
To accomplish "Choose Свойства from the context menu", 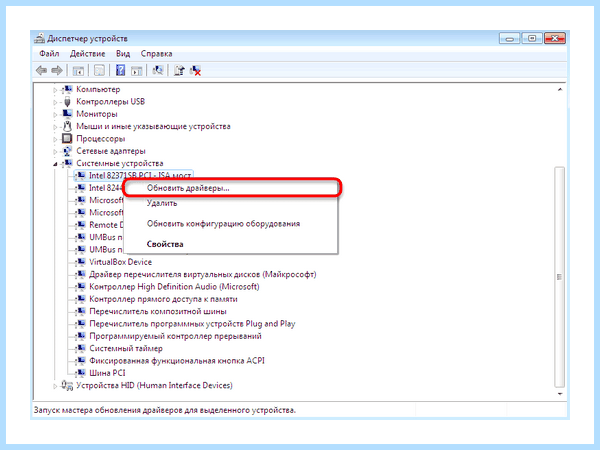I will pos(231,244).
